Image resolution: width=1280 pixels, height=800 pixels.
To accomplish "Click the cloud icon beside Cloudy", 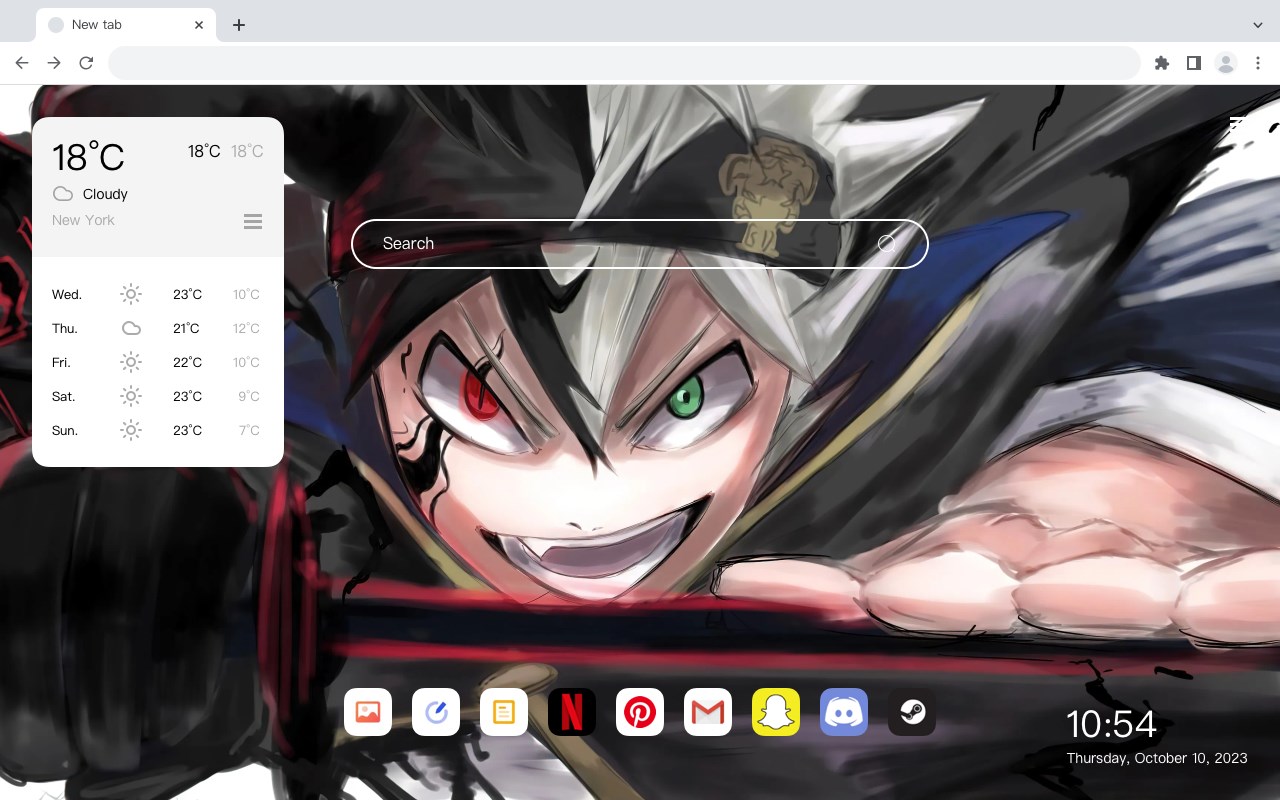I will (63, 194).
